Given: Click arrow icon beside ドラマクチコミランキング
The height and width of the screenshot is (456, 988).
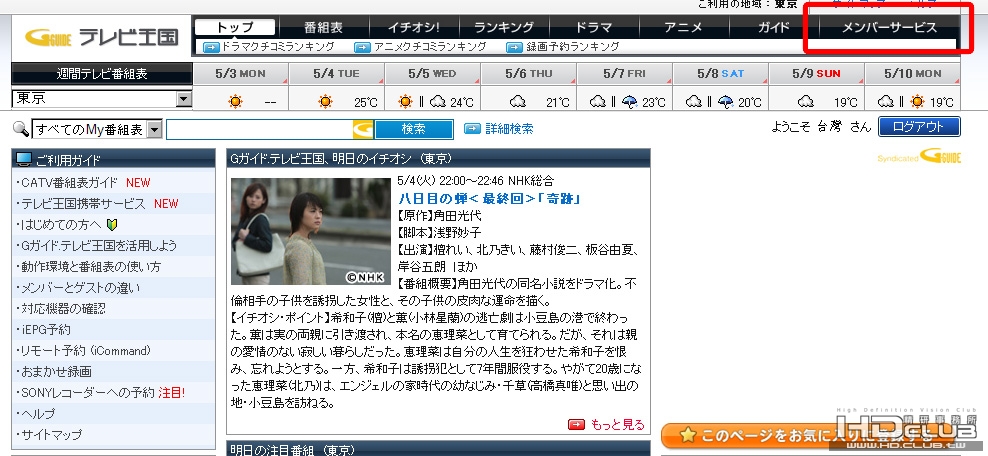Looking at the screenshot, I should click(x=210, y=47).
